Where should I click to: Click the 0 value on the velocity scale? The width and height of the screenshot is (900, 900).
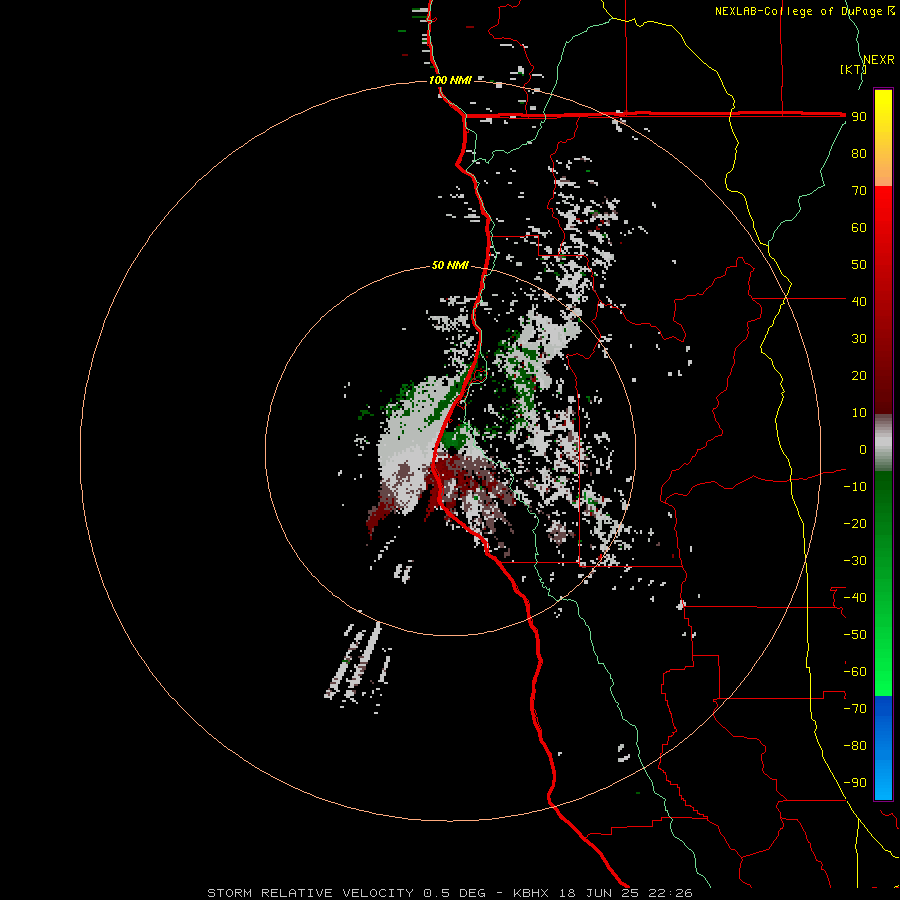point(863,449)
